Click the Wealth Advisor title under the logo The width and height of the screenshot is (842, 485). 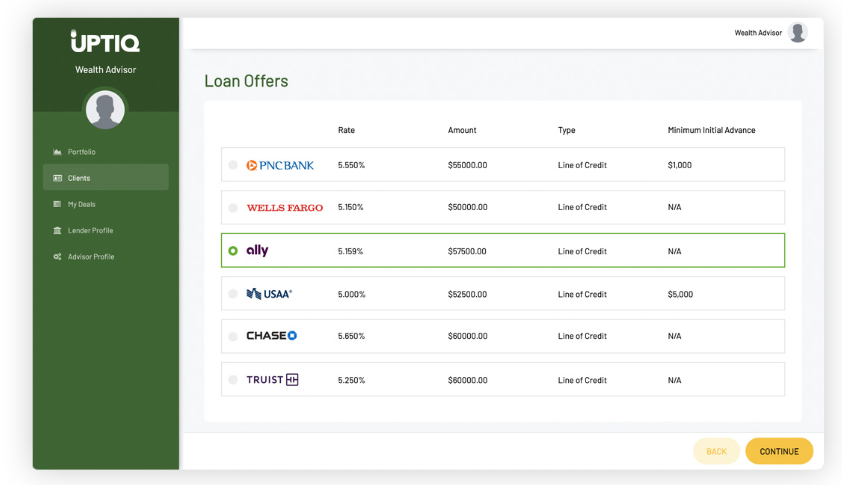tap(105, 70)
